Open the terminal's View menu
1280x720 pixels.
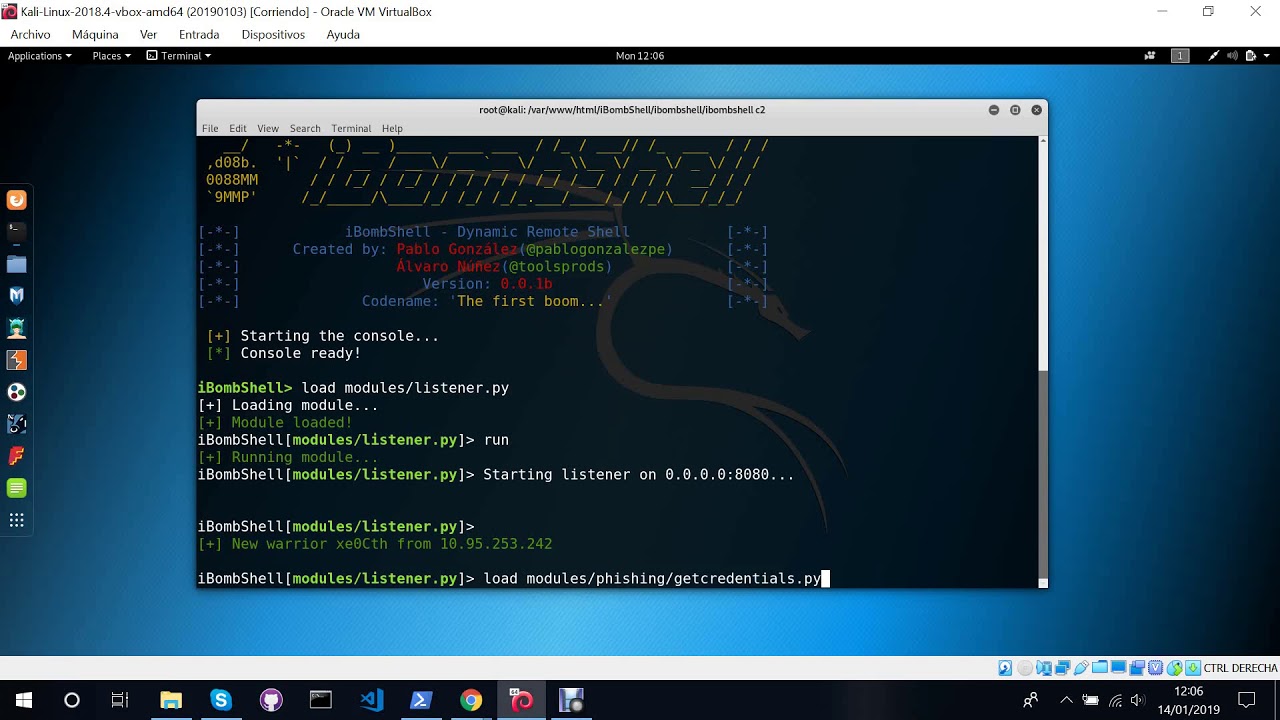click(268, 128)
